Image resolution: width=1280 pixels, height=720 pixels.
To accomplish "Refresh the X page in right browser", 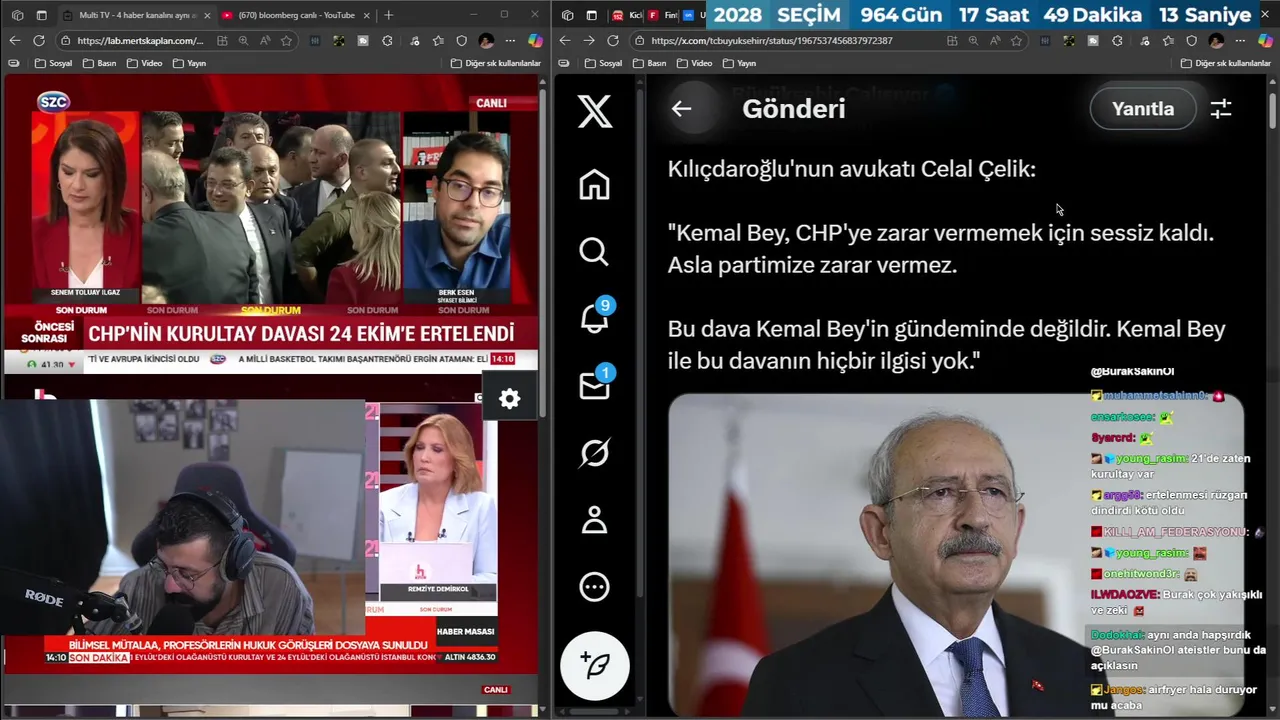I will 613,41.
